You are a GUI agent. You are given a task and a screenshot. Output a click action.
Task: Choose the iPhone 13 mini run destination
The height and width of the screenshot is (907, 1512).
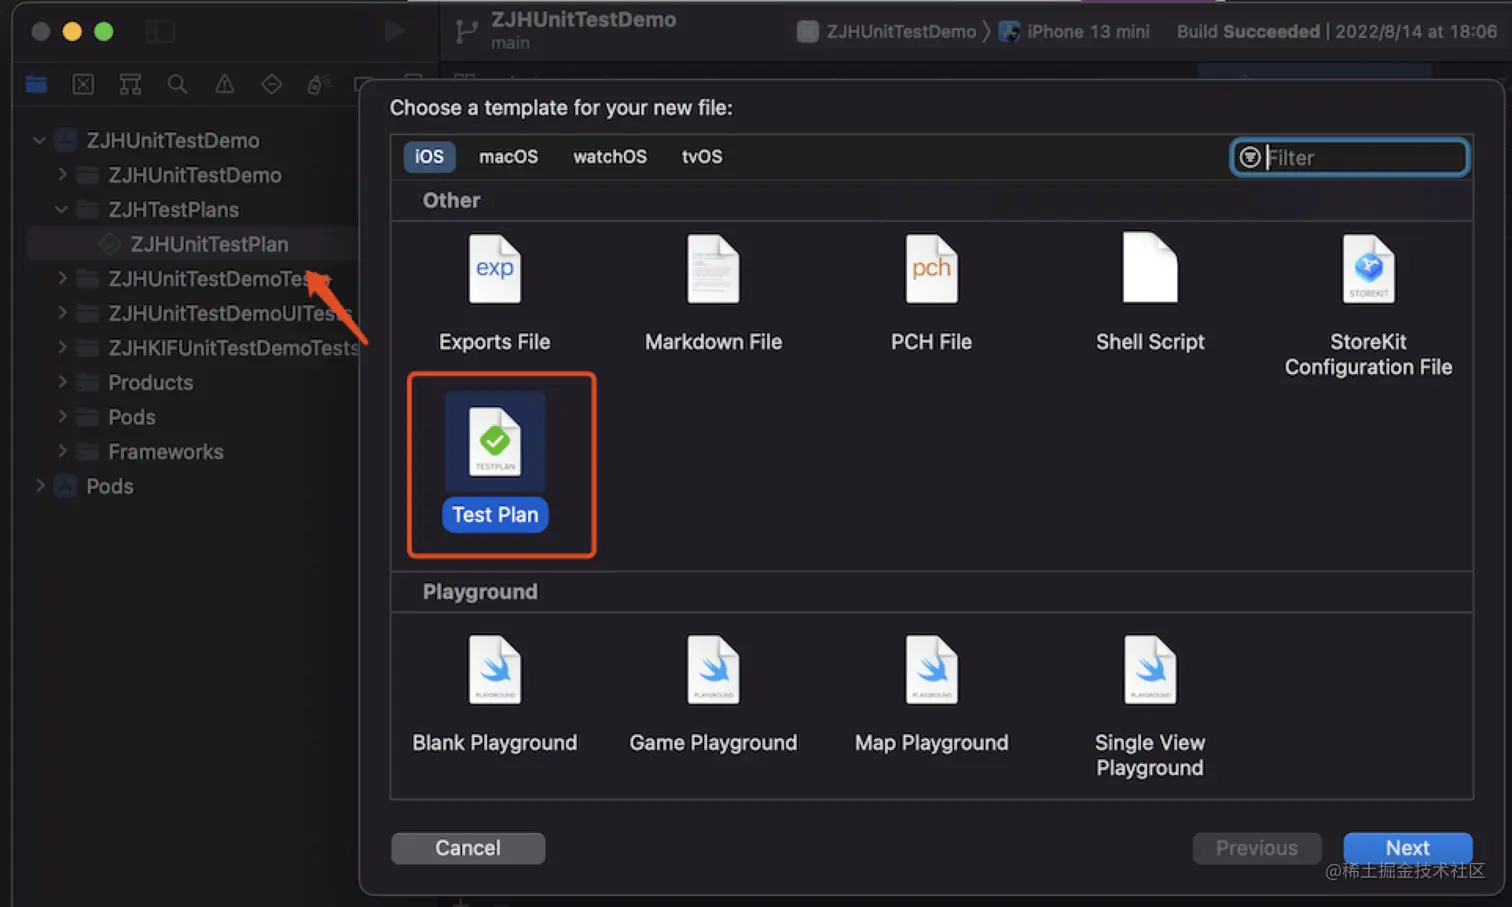(1075, 32)
